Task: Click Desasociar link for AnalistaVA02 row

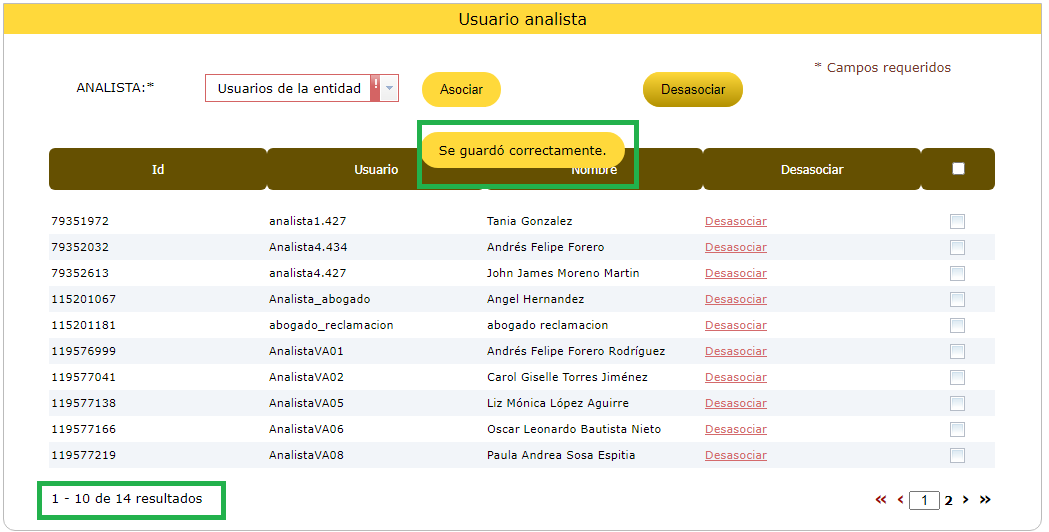Action: pyautogui.click(x=735, y=377)
